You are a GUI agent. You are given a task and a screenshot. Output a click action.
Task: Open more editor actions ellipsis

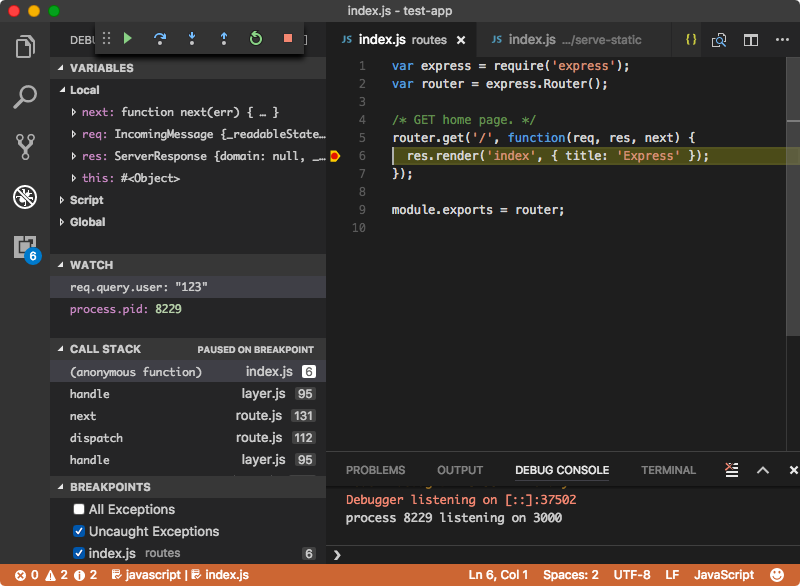tap(782, 39)
